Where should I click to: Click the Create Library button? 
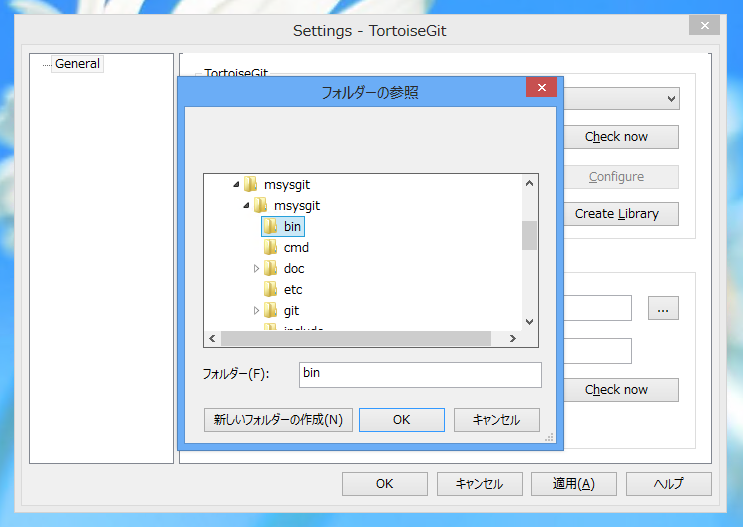621,214
